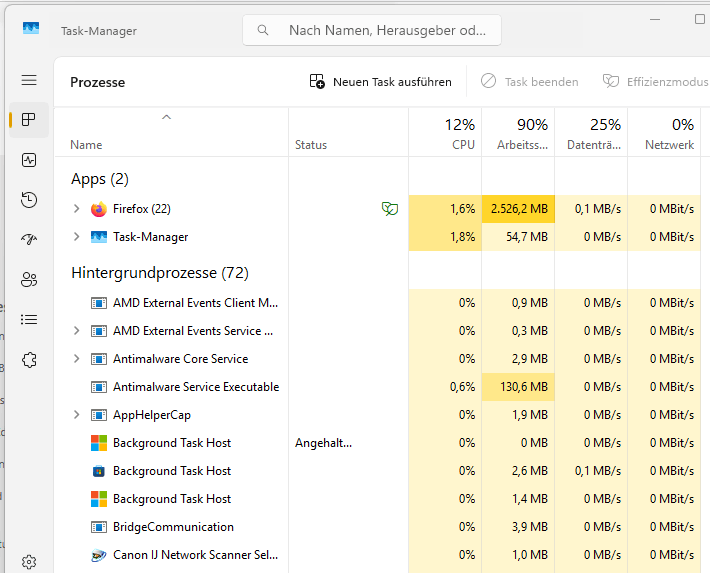Open the Details list sidebar icon
Screen dimensions: 710x573
29,320
